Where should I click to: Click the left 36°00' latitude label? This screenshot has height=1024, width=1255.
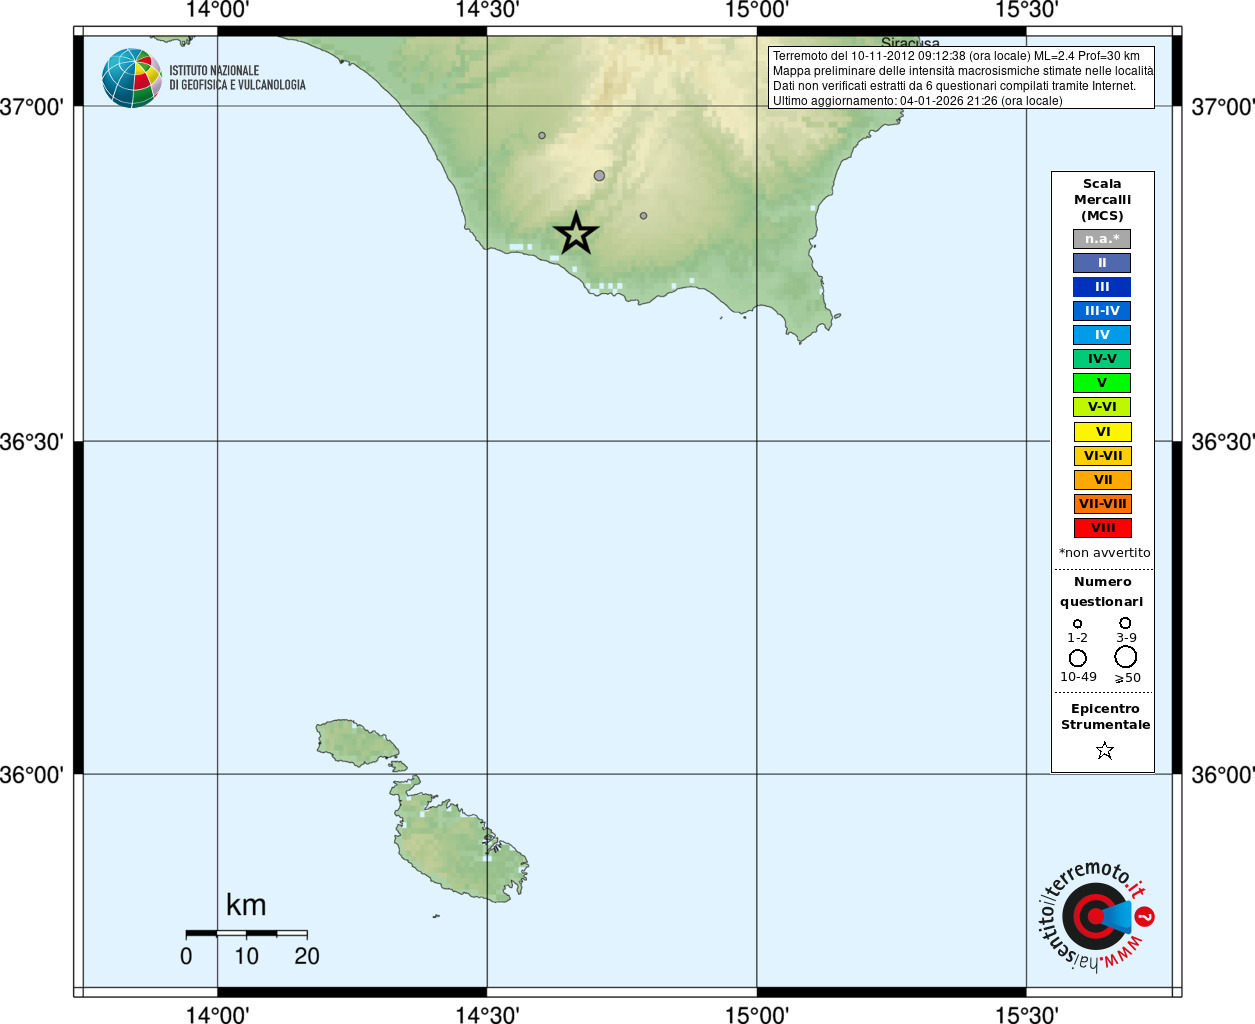pyautogui.click(x=32, y=774)
